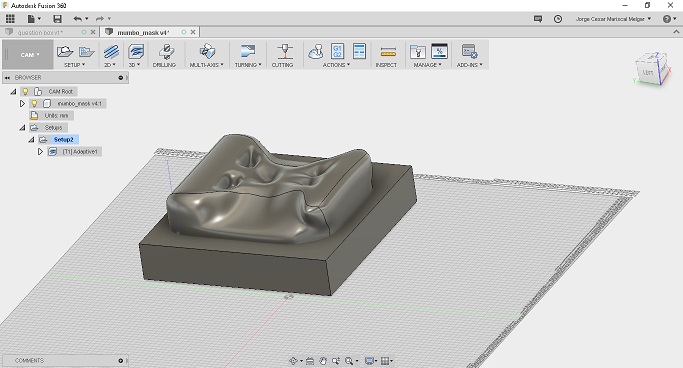Open the ADD-INS dropdown menu
Screen dimensions: 683x368
coord(470,65)
